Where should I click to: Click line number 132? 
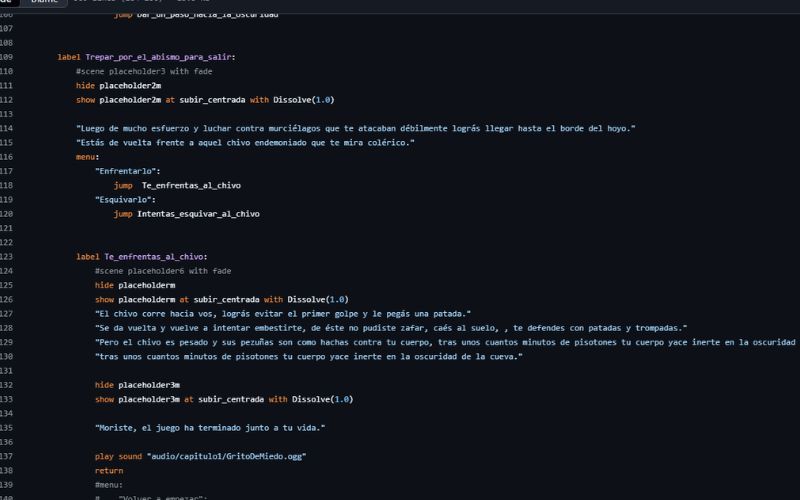7,384
